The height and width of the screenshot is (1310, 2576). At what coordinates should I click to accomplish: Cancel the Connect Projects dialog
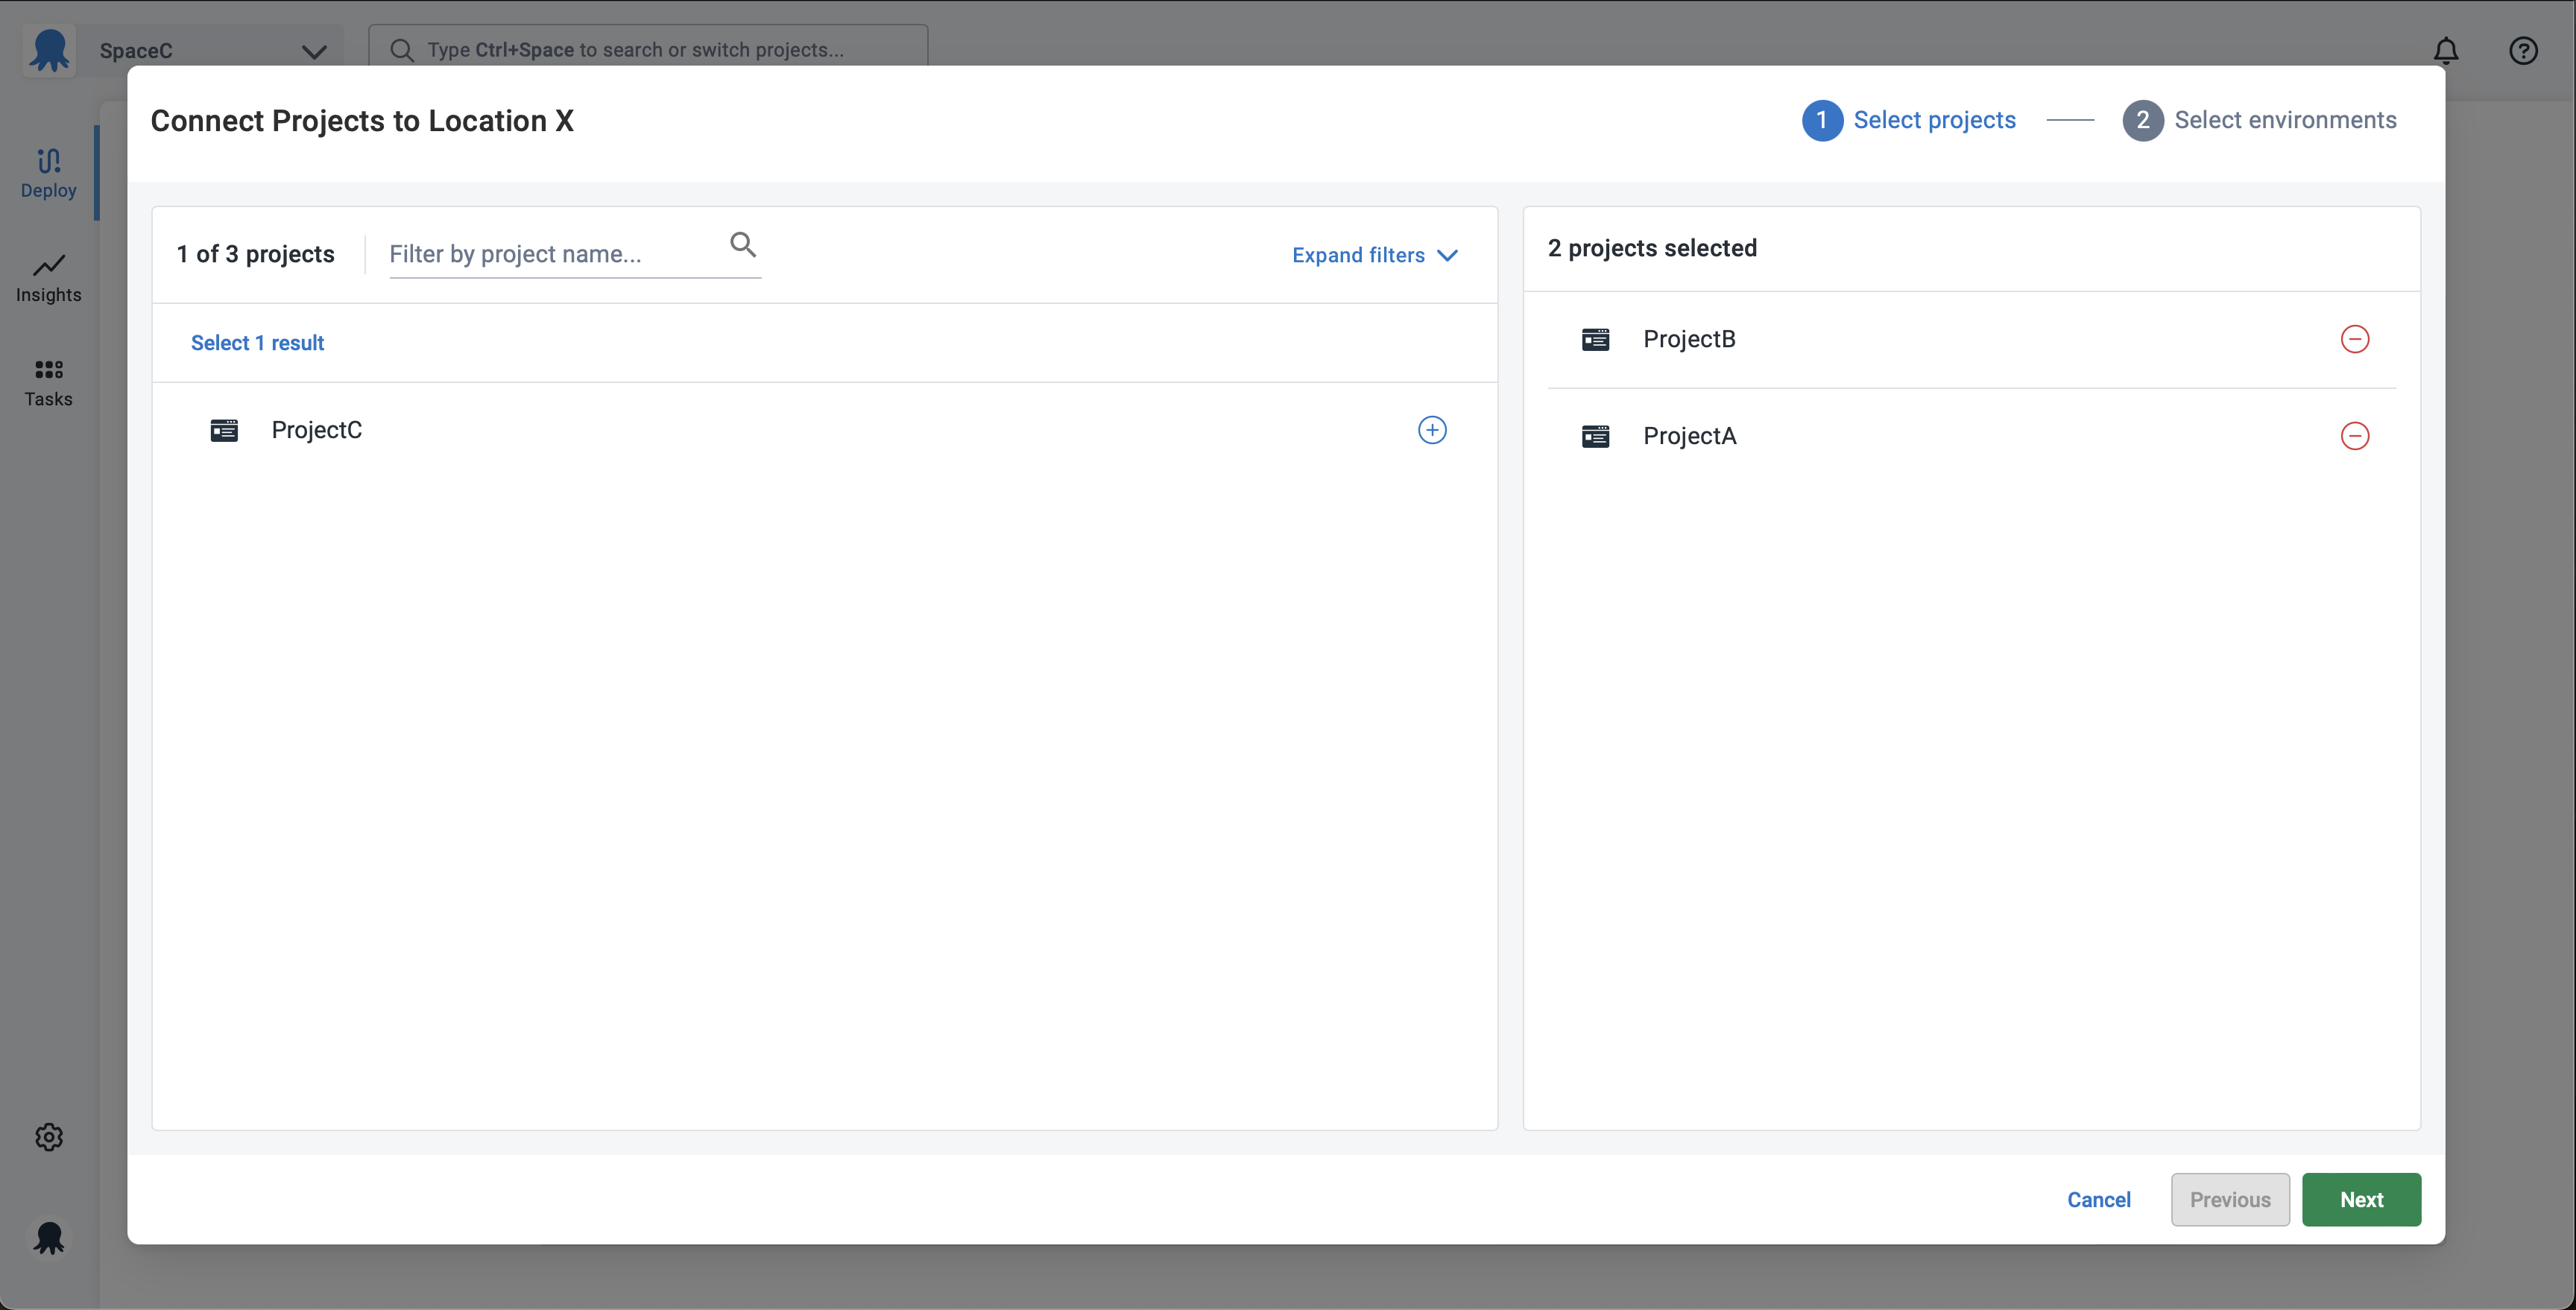[2098, 1199]
